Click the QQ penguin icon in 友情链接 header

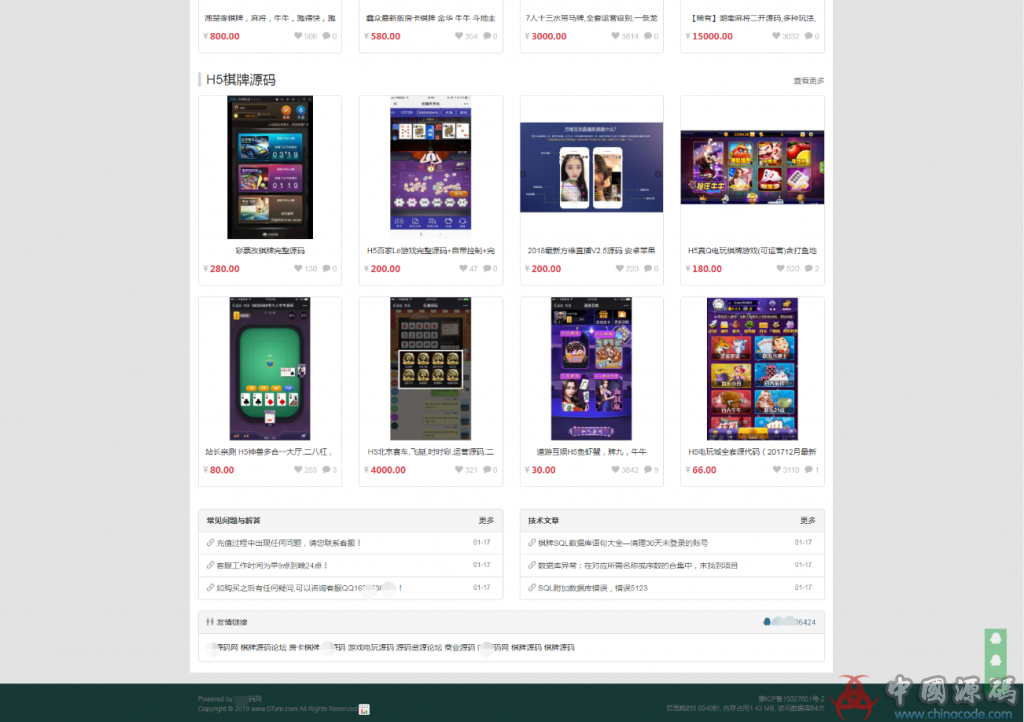[766, 622]
